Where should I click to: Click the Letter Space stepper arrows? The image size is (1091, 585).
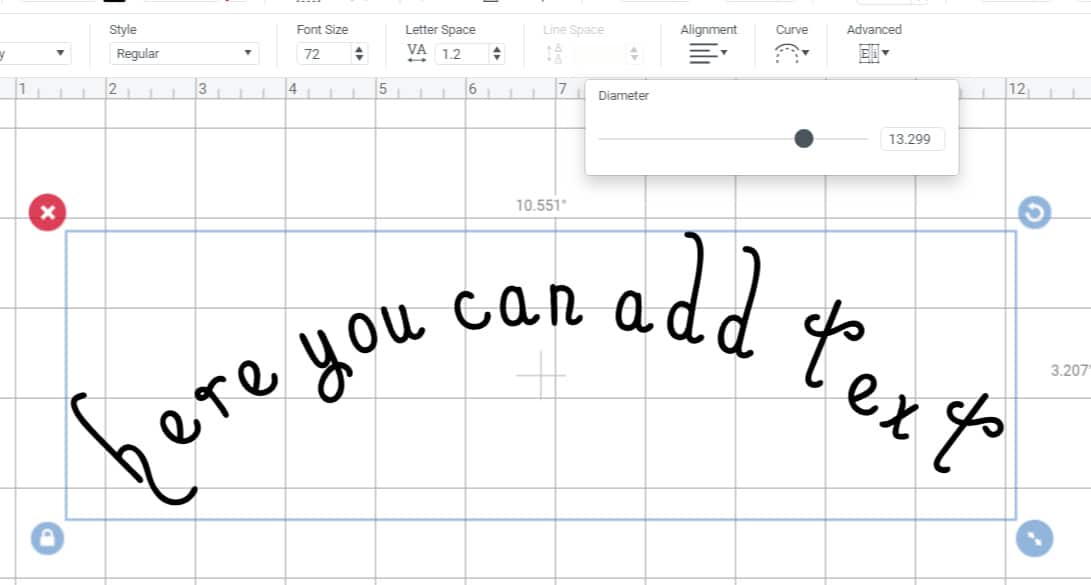tap(497, 54)
